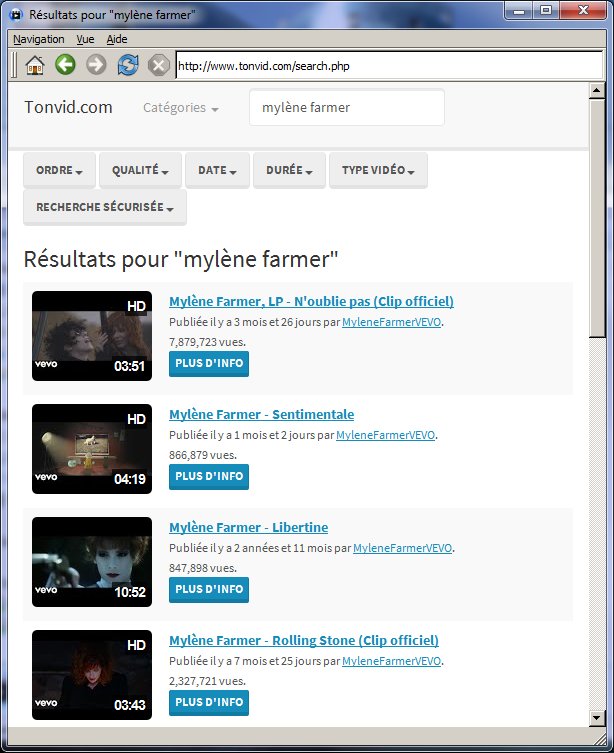Click the address bar URL field
The image size is (614, 753).
click(x=389, y=66)
